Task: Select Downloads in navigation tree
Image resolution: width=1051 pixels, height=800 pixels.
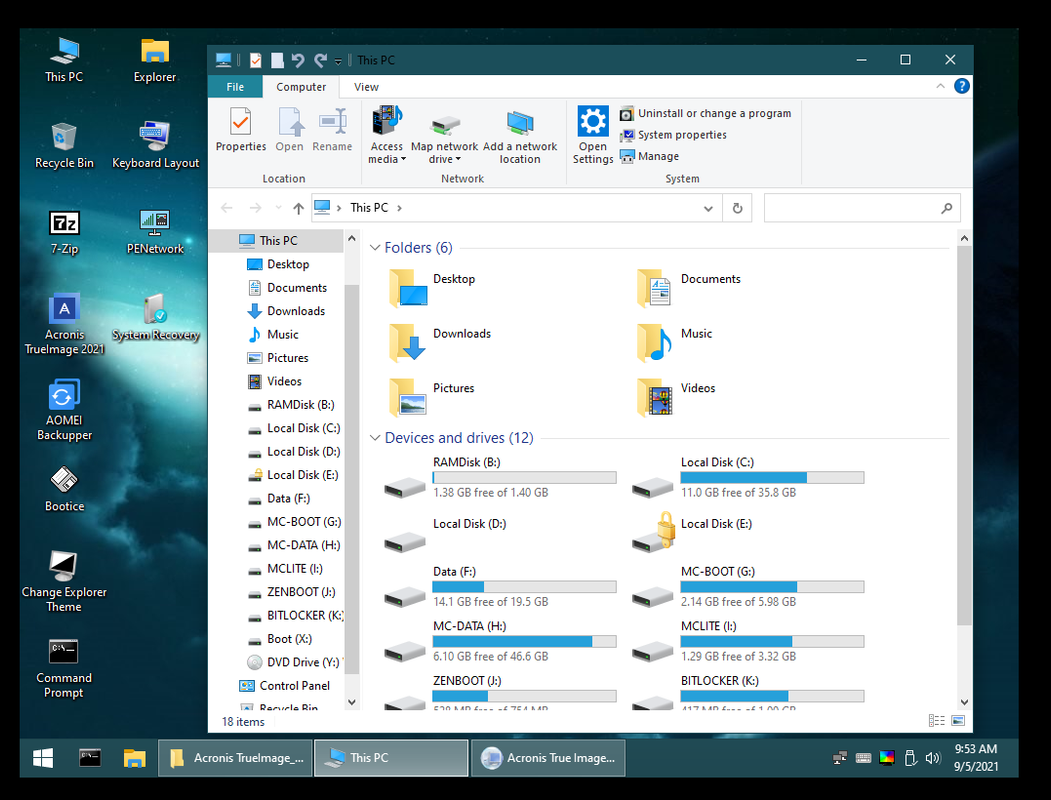Action: (x=296, y=311)
